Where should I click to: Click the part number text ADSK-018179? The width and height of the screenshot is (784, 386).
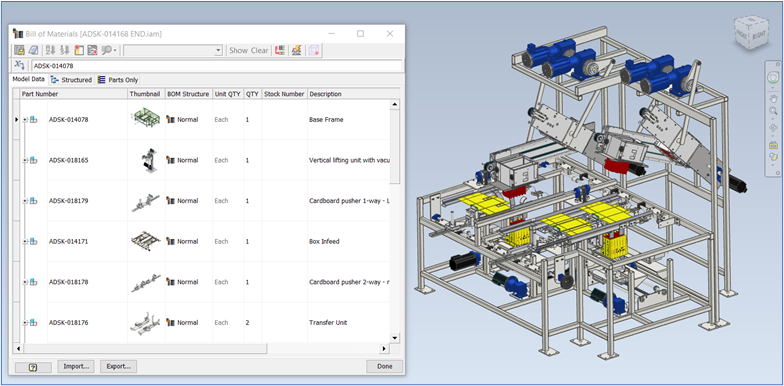click(68, 200)
